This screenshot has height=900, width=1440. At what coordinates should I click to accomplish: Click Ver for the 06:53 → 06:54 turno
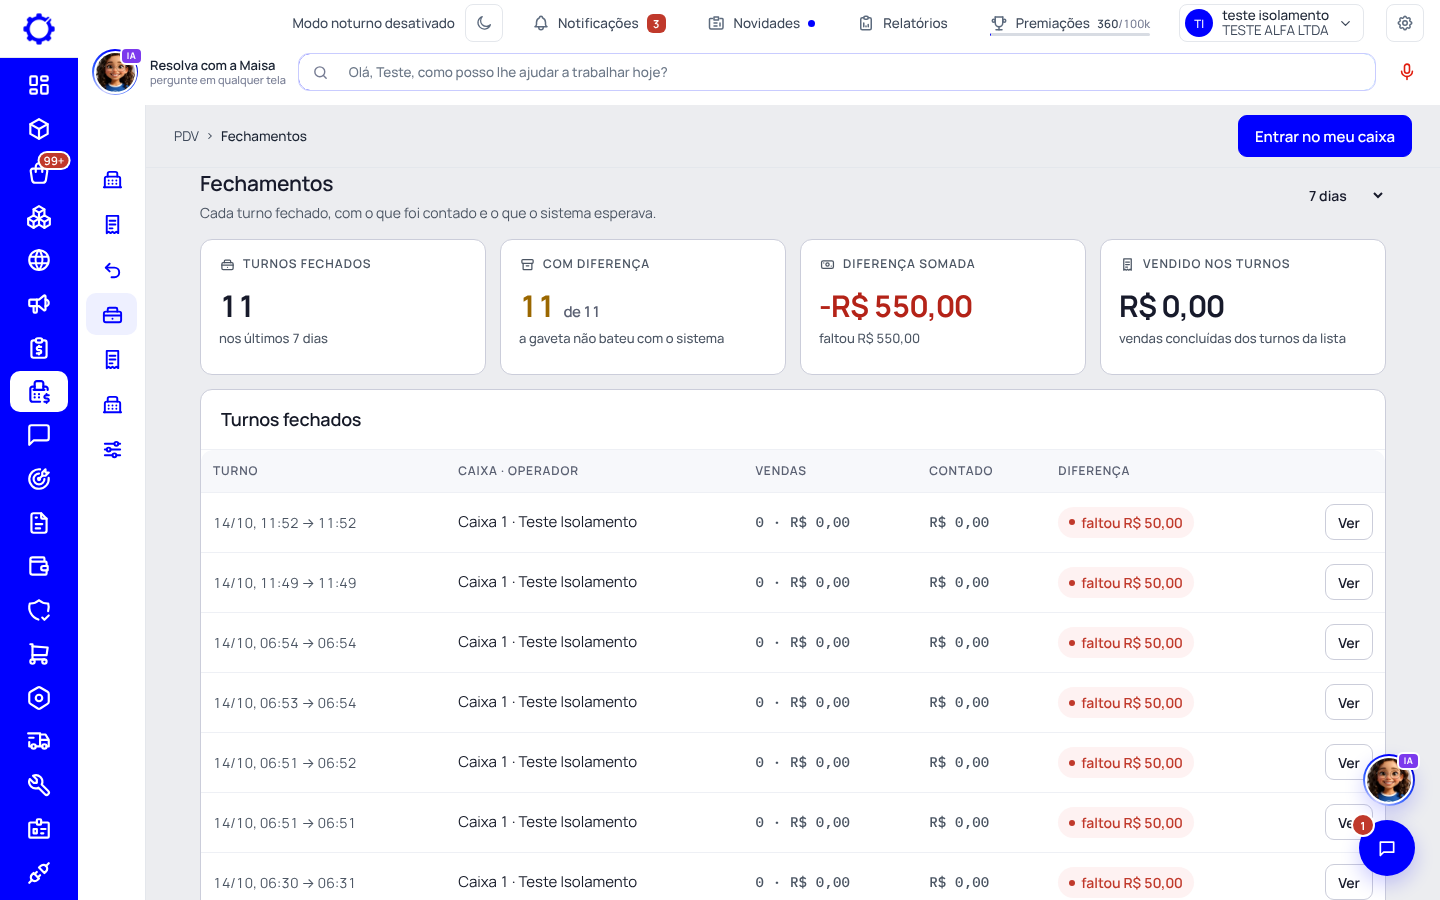1349,703
